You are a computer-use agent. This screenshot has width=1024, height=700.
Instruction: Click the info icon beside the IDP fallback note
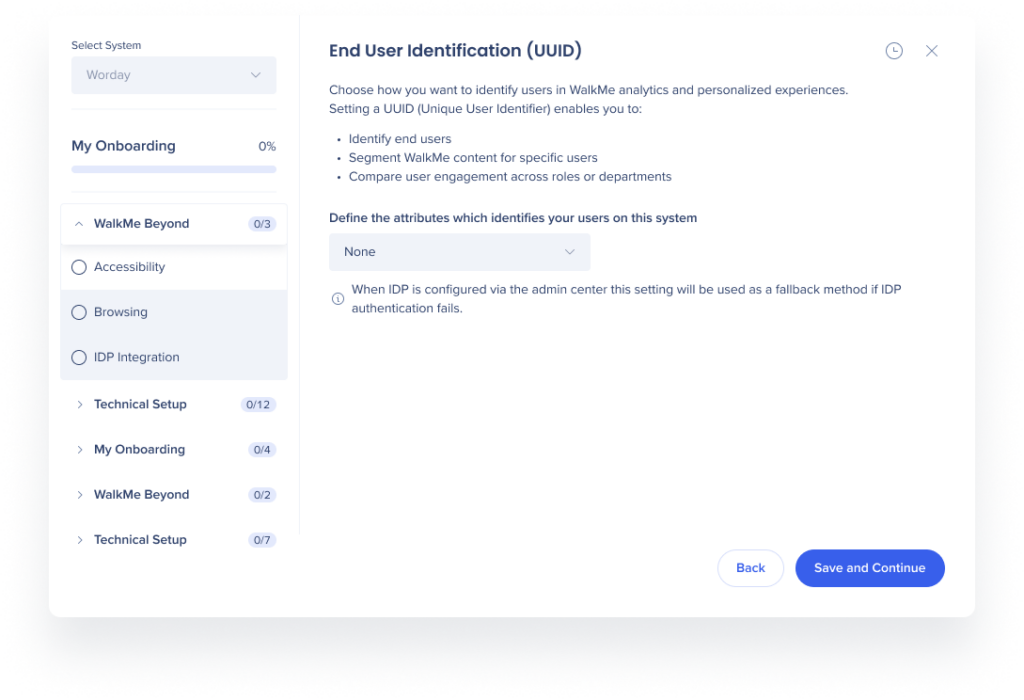click(x=338, y=298)
